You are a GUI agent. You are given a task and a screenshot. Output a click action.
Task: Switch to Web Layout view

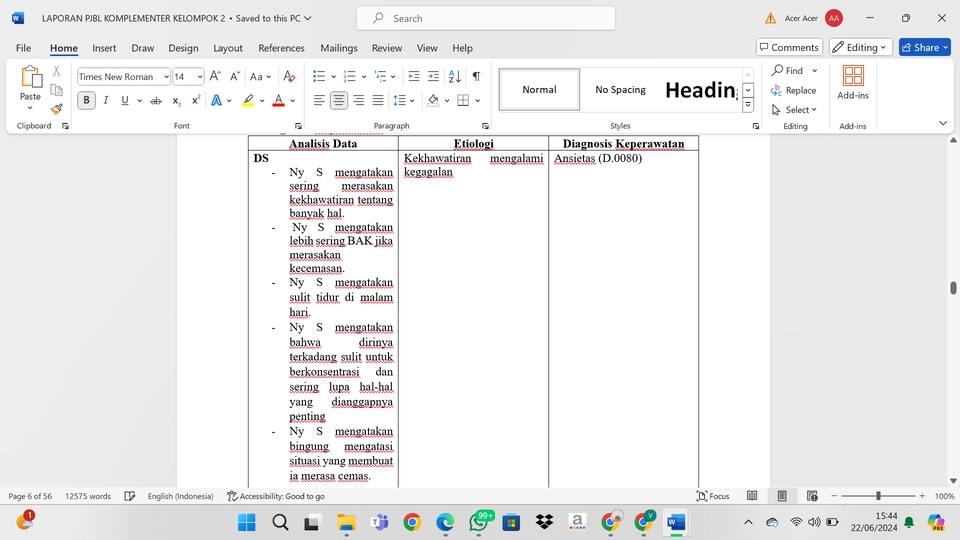point(812,496)
